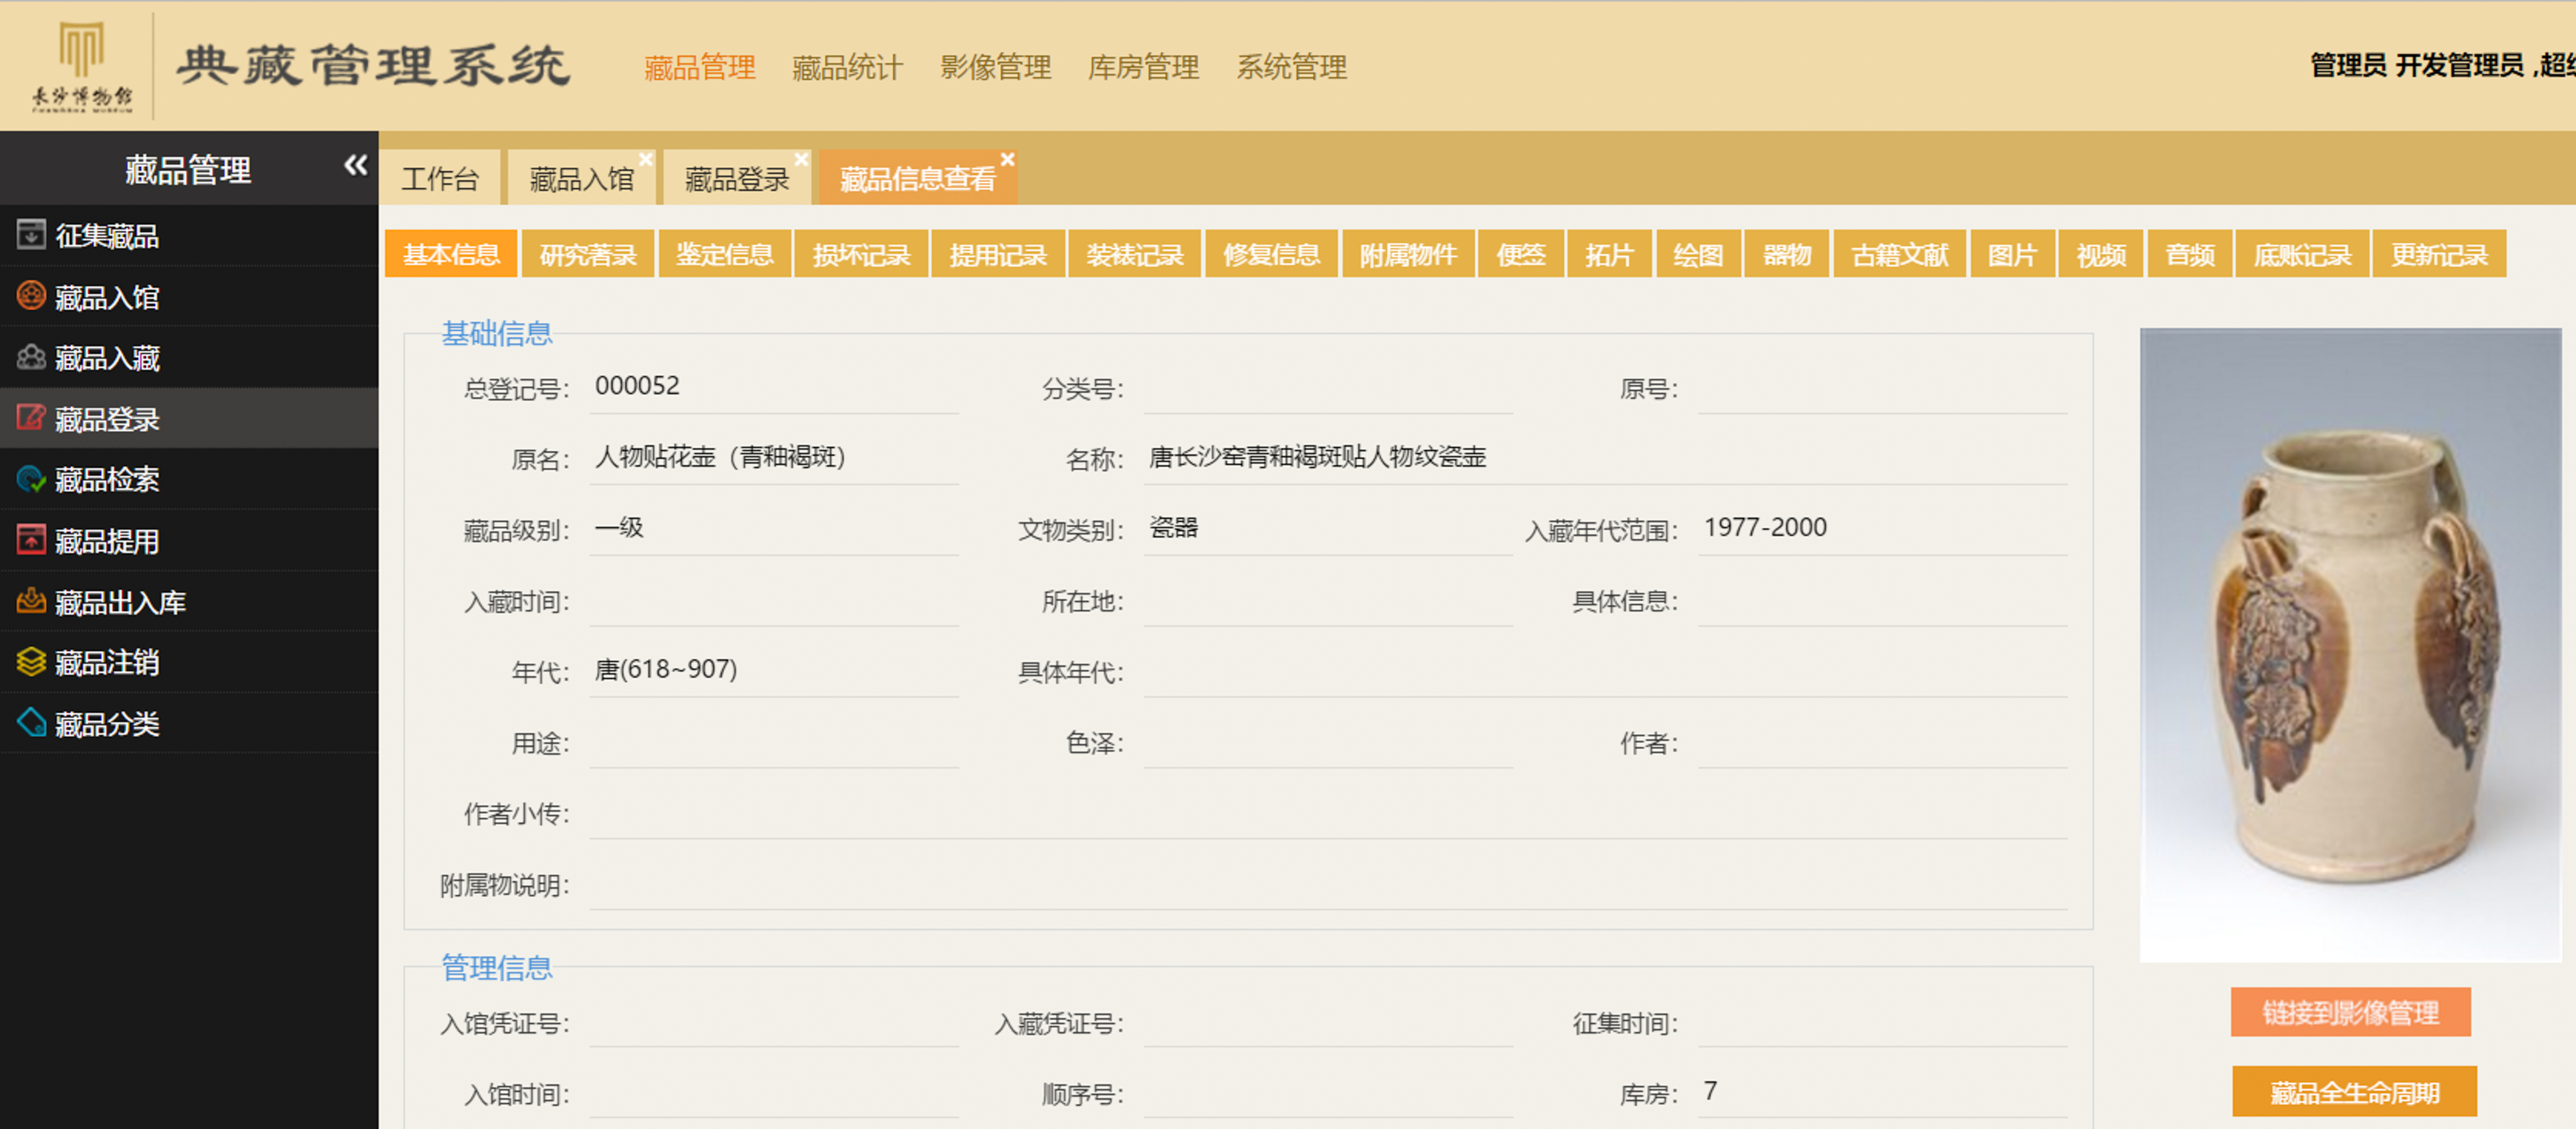Viewport: 2576px width, 1129px height.
Task: Click the 藏品提用 sidebar icon
Action: click(31, 540)
